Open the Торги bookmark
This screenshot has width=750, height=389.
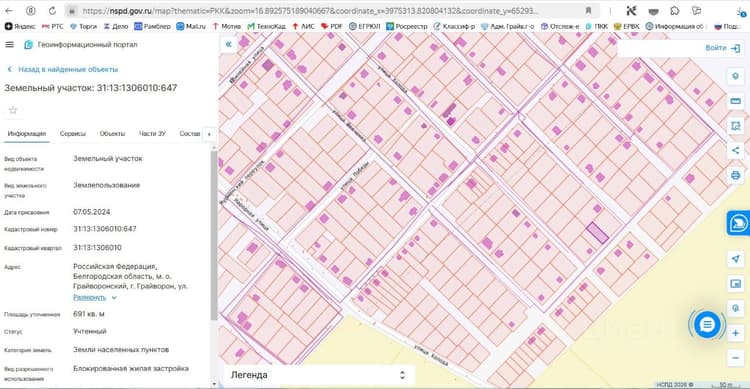(x=84, y=26)
